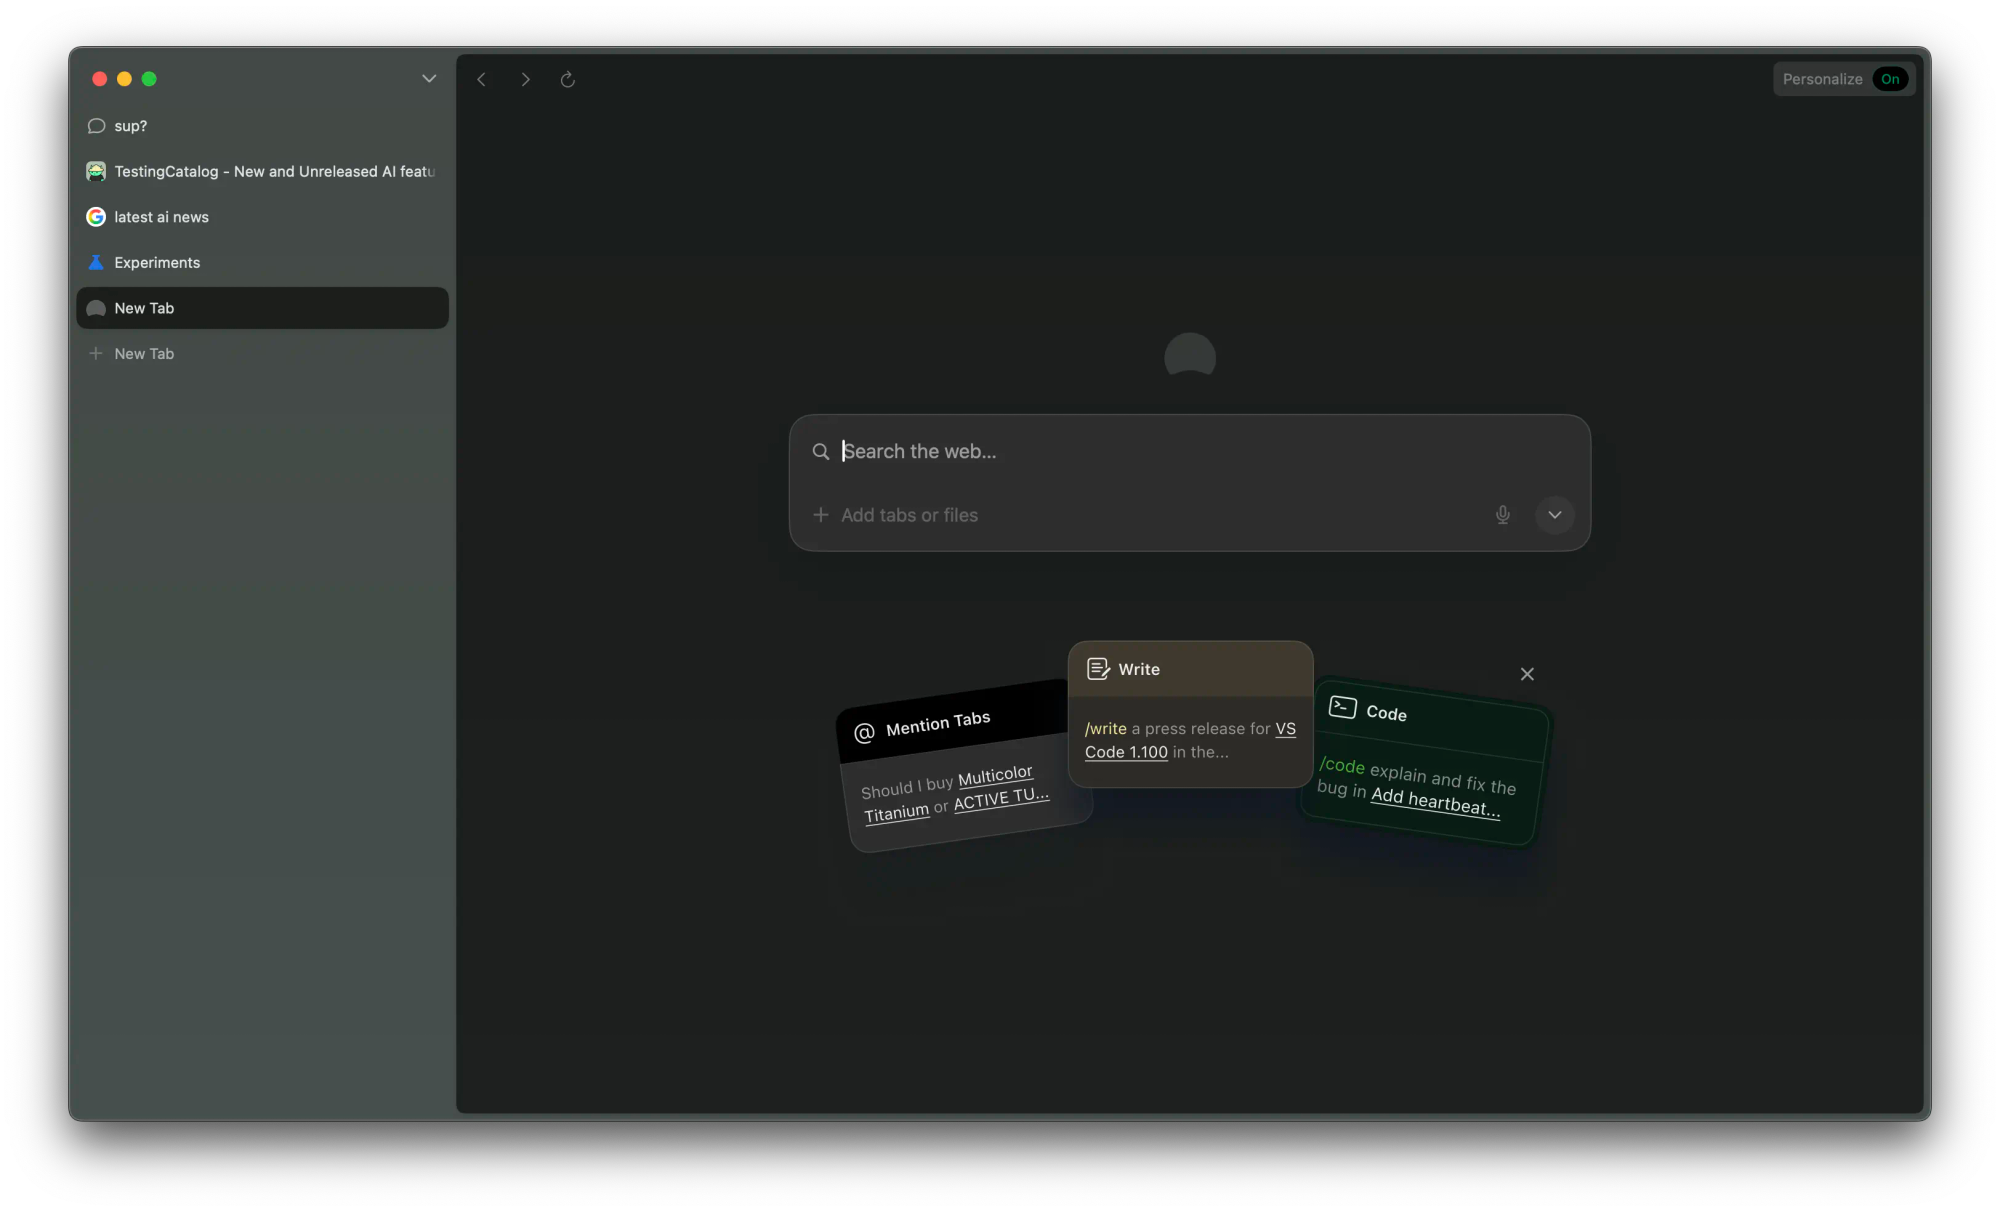Click the Write card pencil icon
2000x1212 pixels.
[1098, 669]
